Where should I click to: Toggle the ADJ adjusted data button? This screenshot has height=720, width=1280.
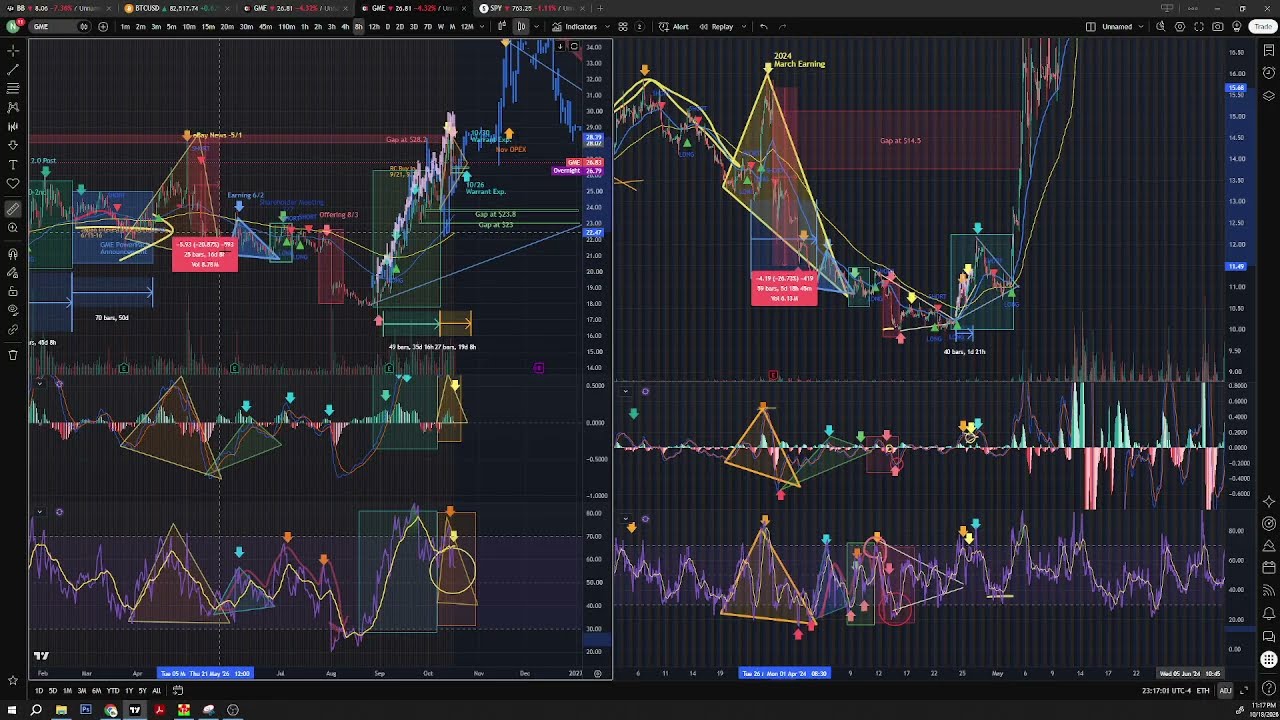tap(1225, 691)
